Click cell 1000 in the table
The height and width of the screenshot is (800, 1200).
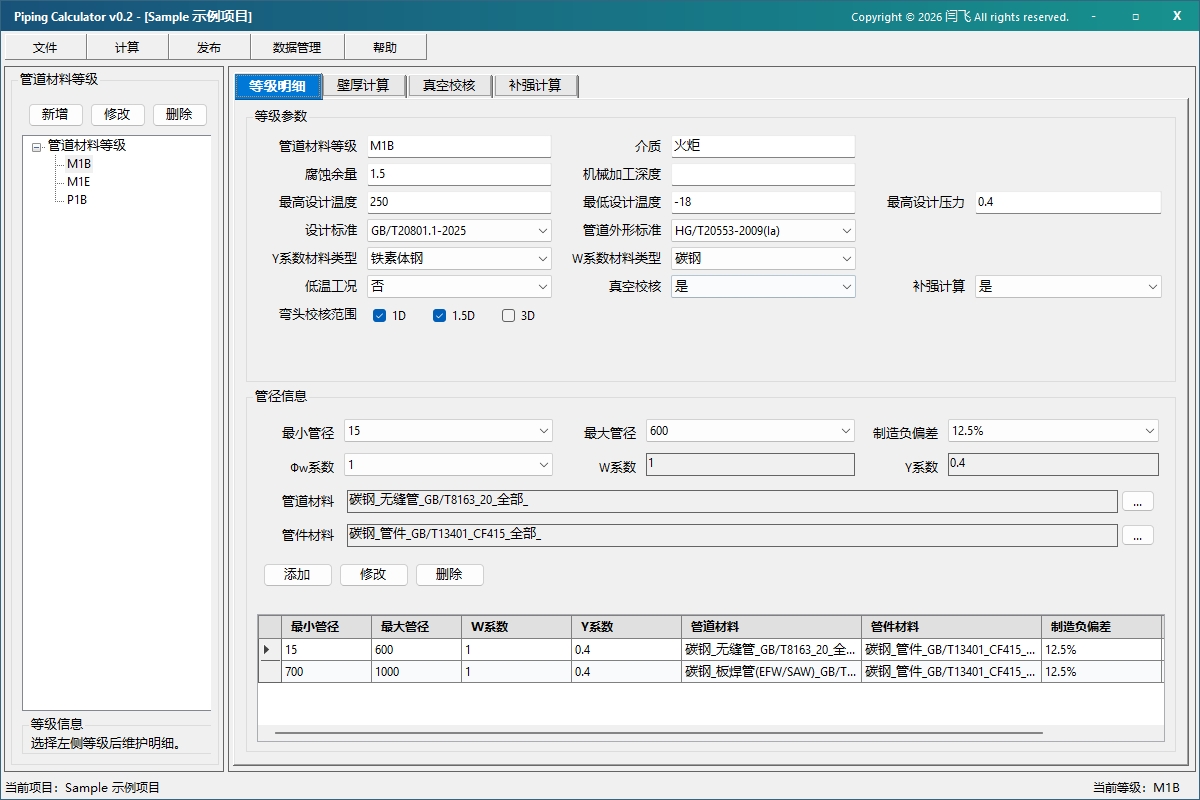pos(416,672)
